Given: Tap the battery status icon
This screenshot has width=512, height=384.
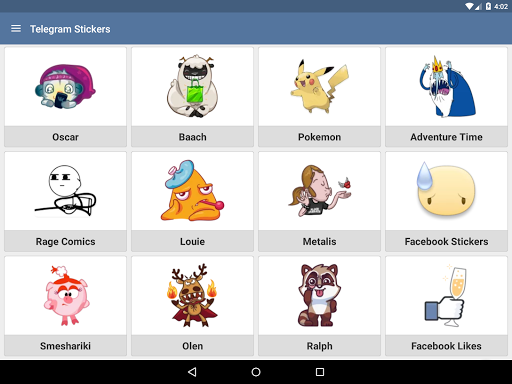Looking at the screenshot, I should point(488,6).
